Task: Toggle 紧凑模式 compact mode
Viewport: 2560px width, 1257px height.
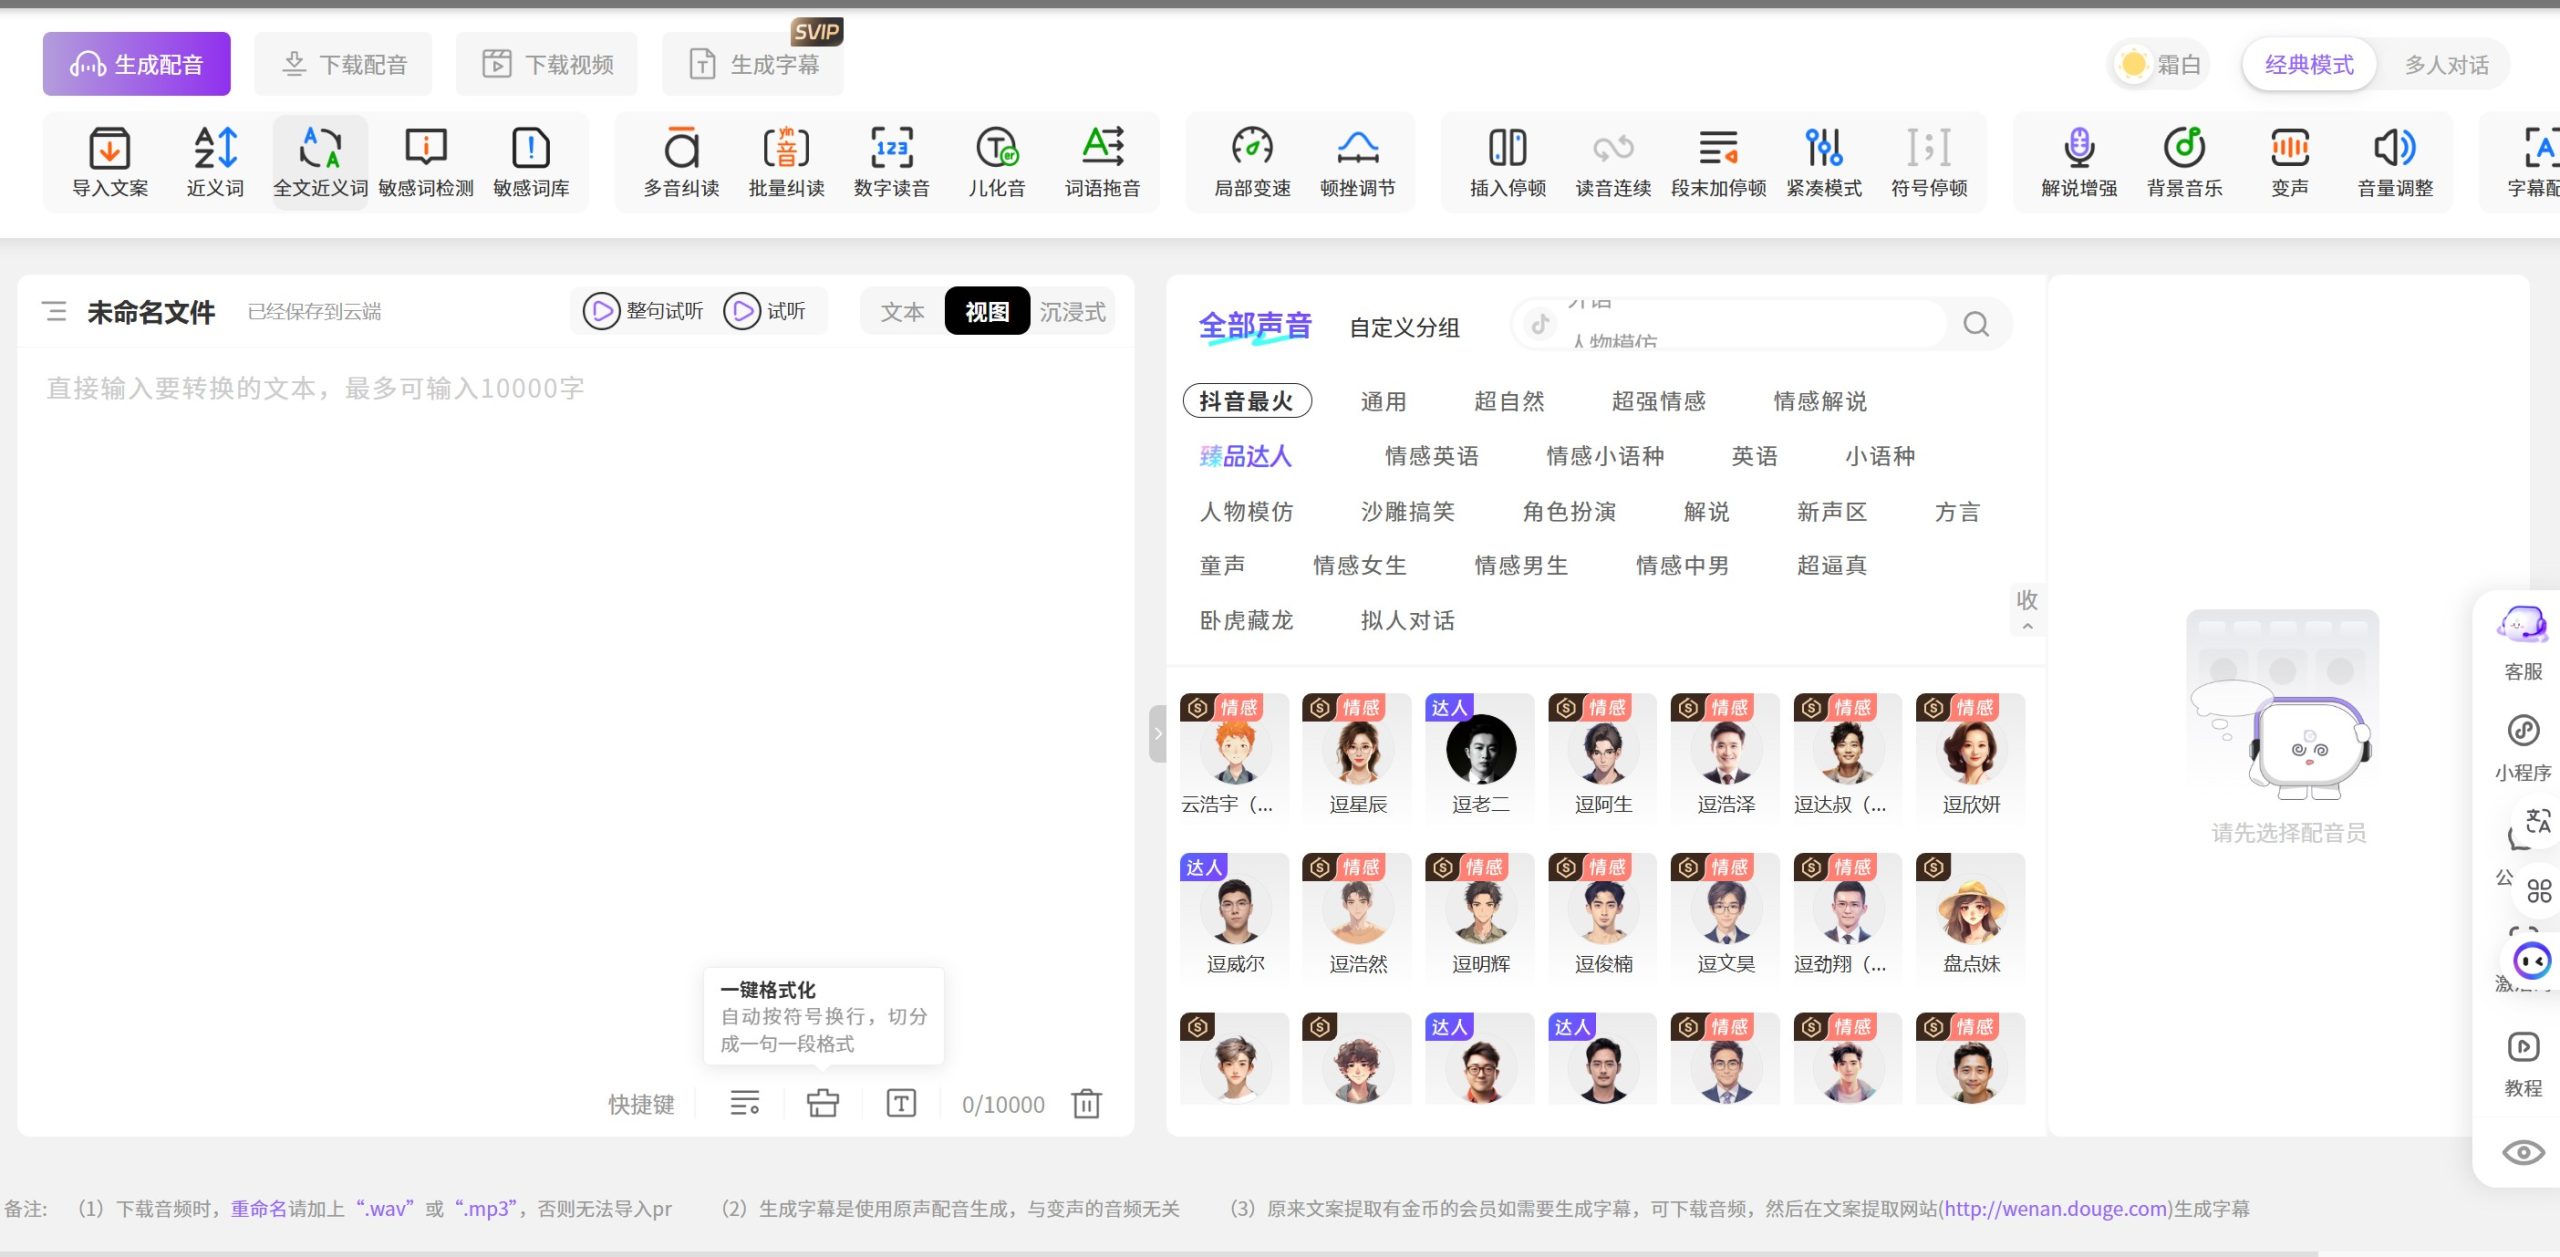Action: (x=1824, y=161)
